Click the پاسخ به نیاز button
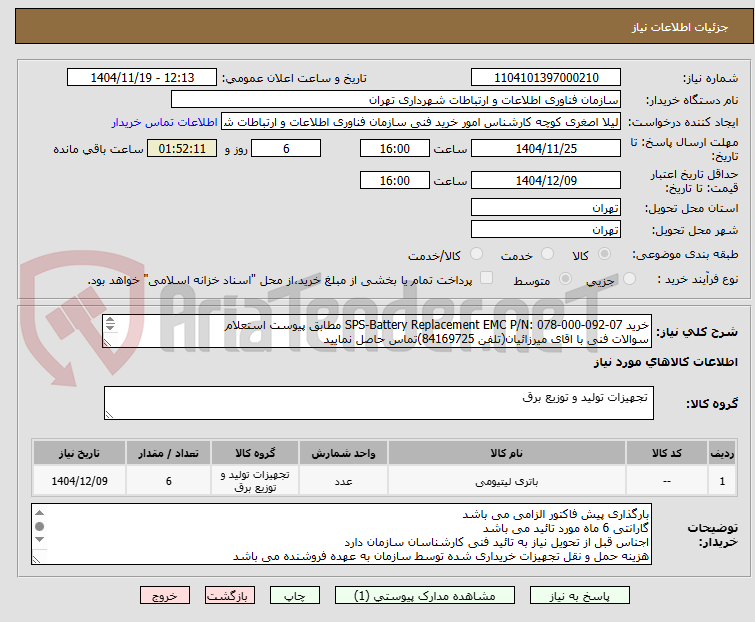Screen dimensions: 755x622 580,596
